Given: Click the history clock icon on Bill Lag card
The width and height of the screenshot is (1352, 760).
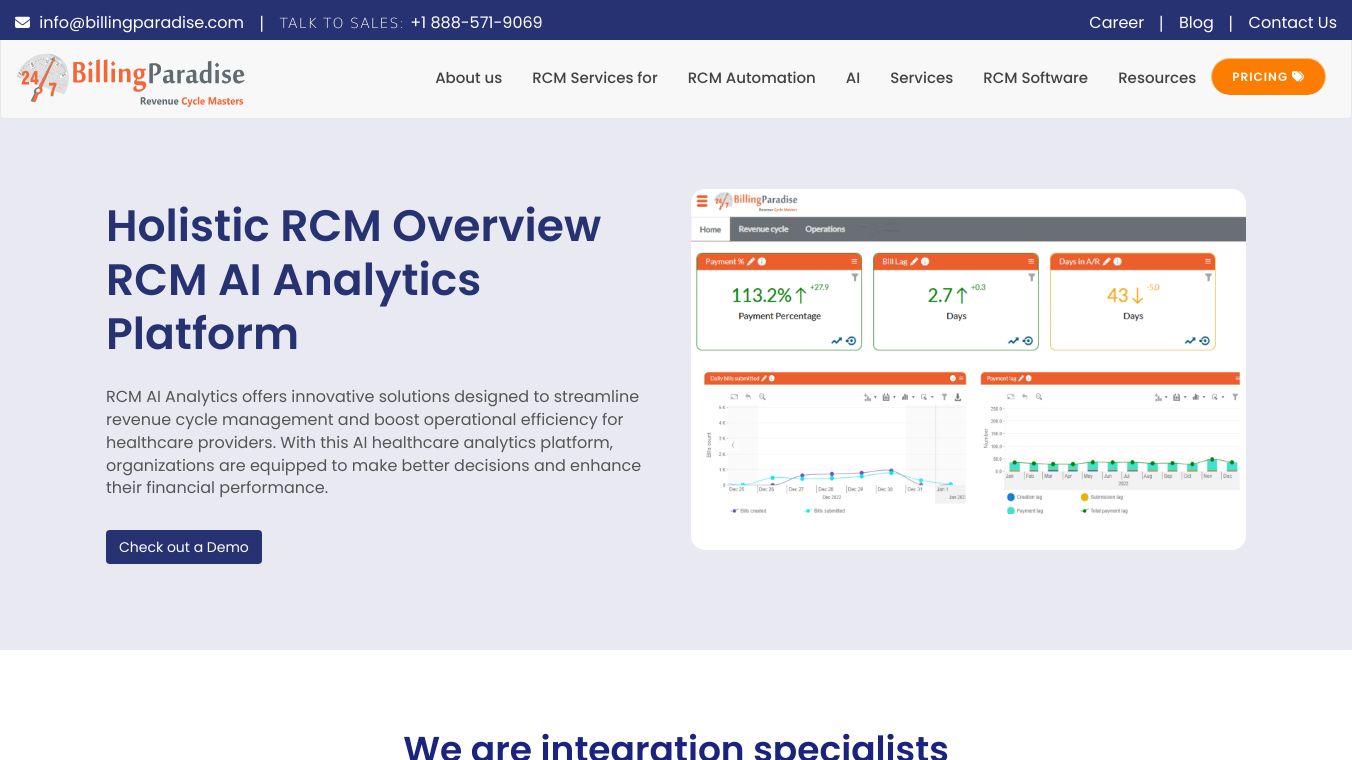Looking at the screenshot, I should (x=1028, y=341).
